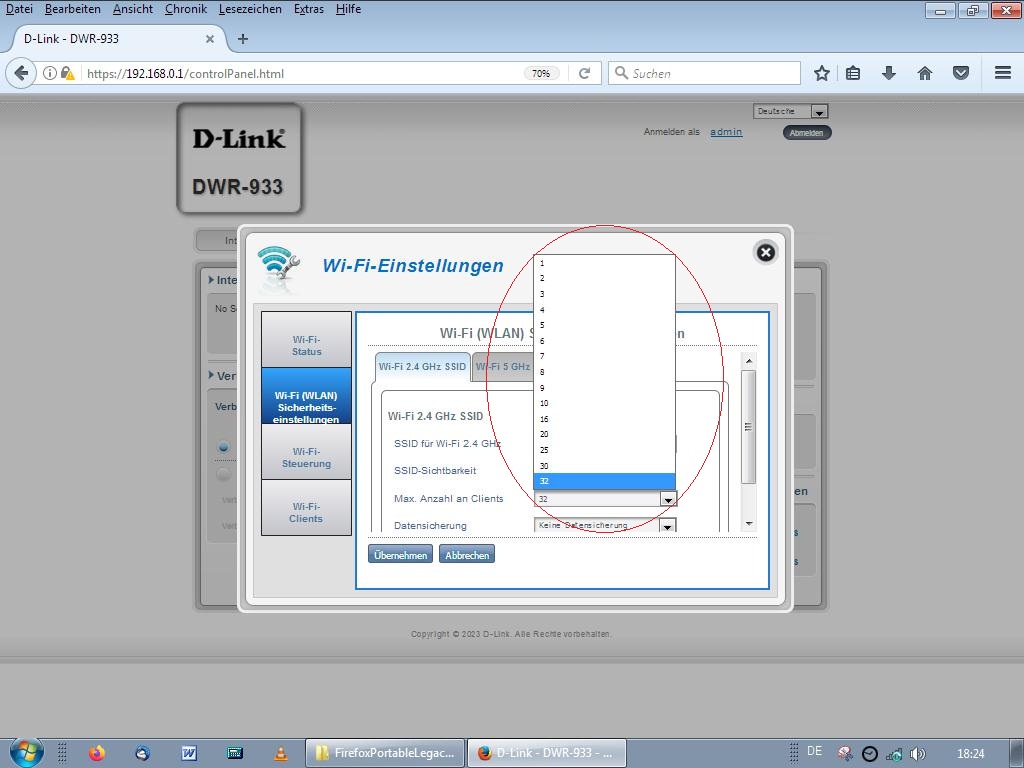This screenshot has height=768, width=1024.
Task: Bookmark this page with the star icon
Action: pos(822,73)
